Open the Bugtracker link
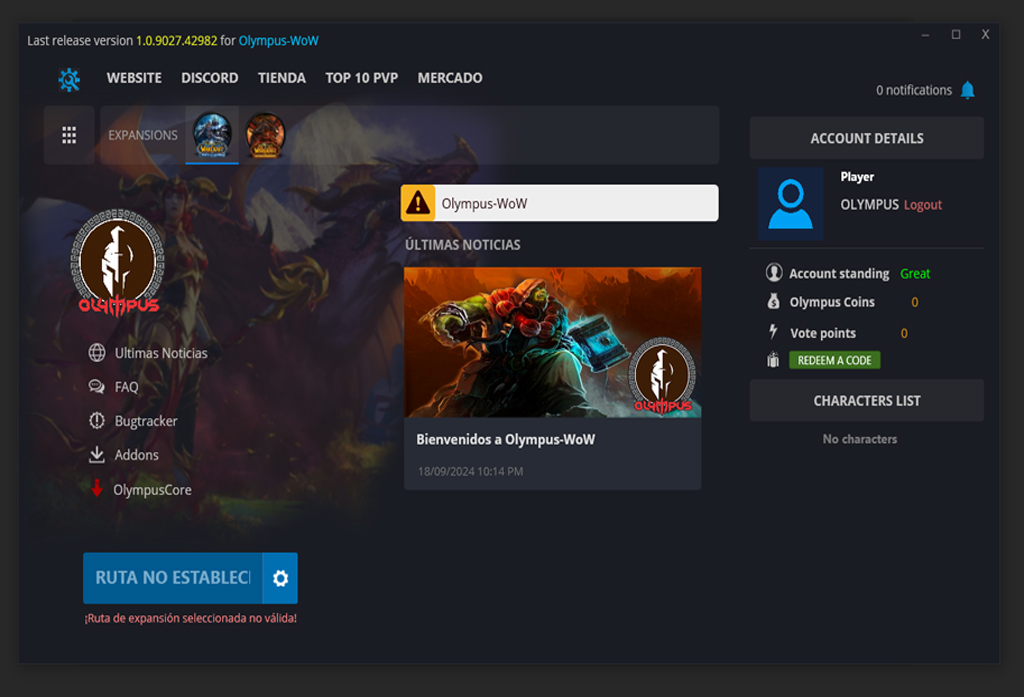The image size is (1024, 697). pyautogui.click(x=145, y=421)
